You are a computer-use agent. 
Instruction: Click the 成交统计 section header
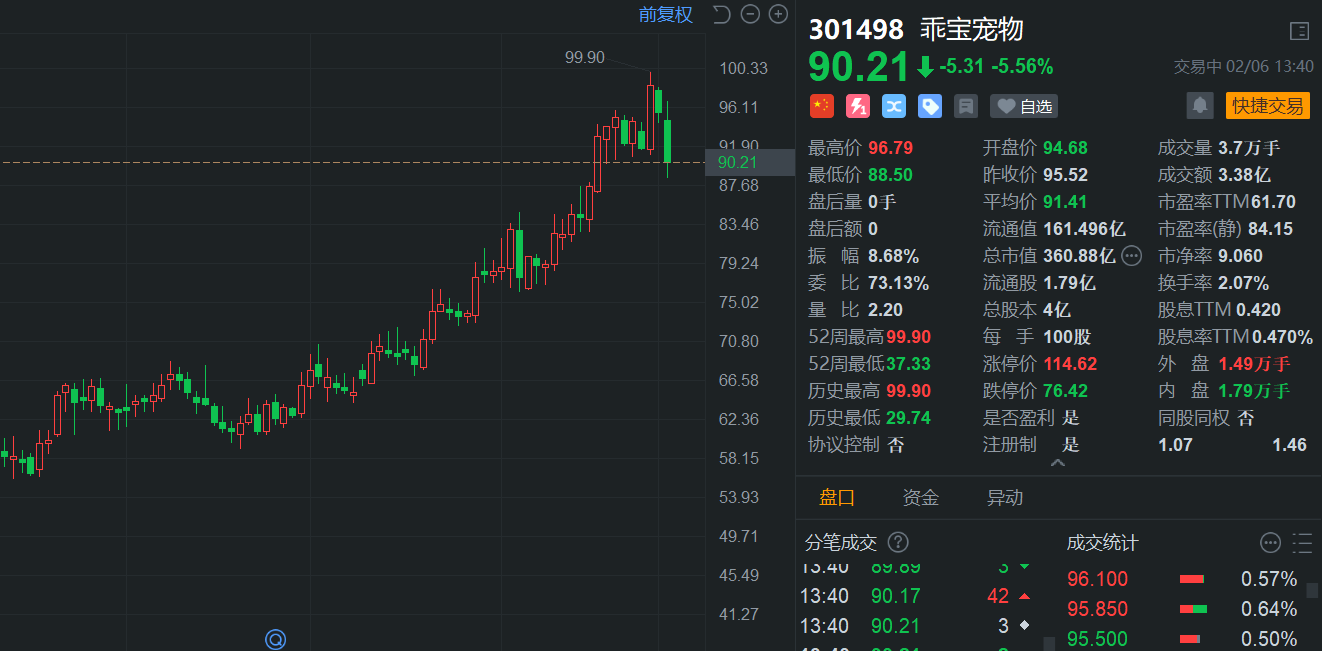tap(1102, 543)
